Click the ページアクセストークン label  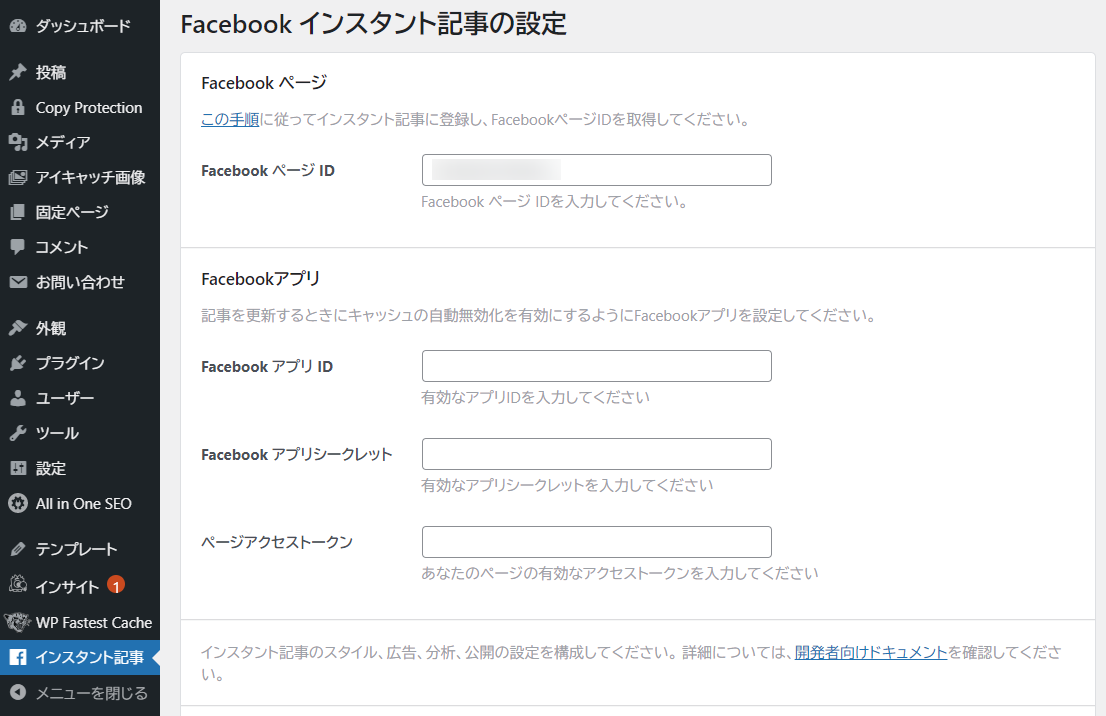pyautogui.click(x=276, y=542)
